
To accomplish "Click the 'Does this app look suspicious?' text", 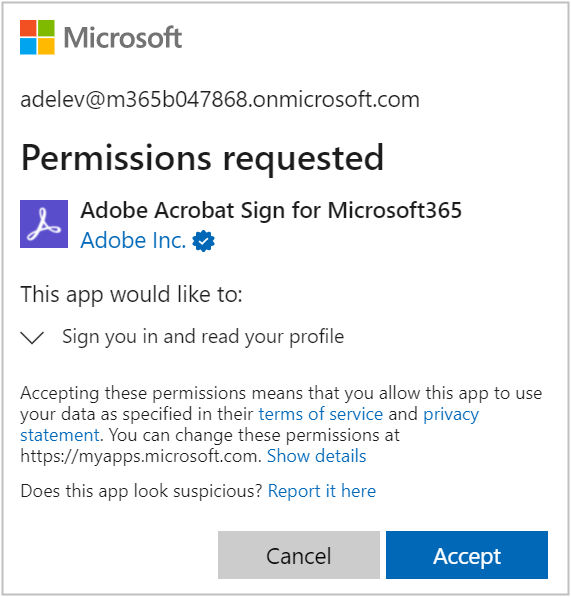I will [x=142, y=491].
